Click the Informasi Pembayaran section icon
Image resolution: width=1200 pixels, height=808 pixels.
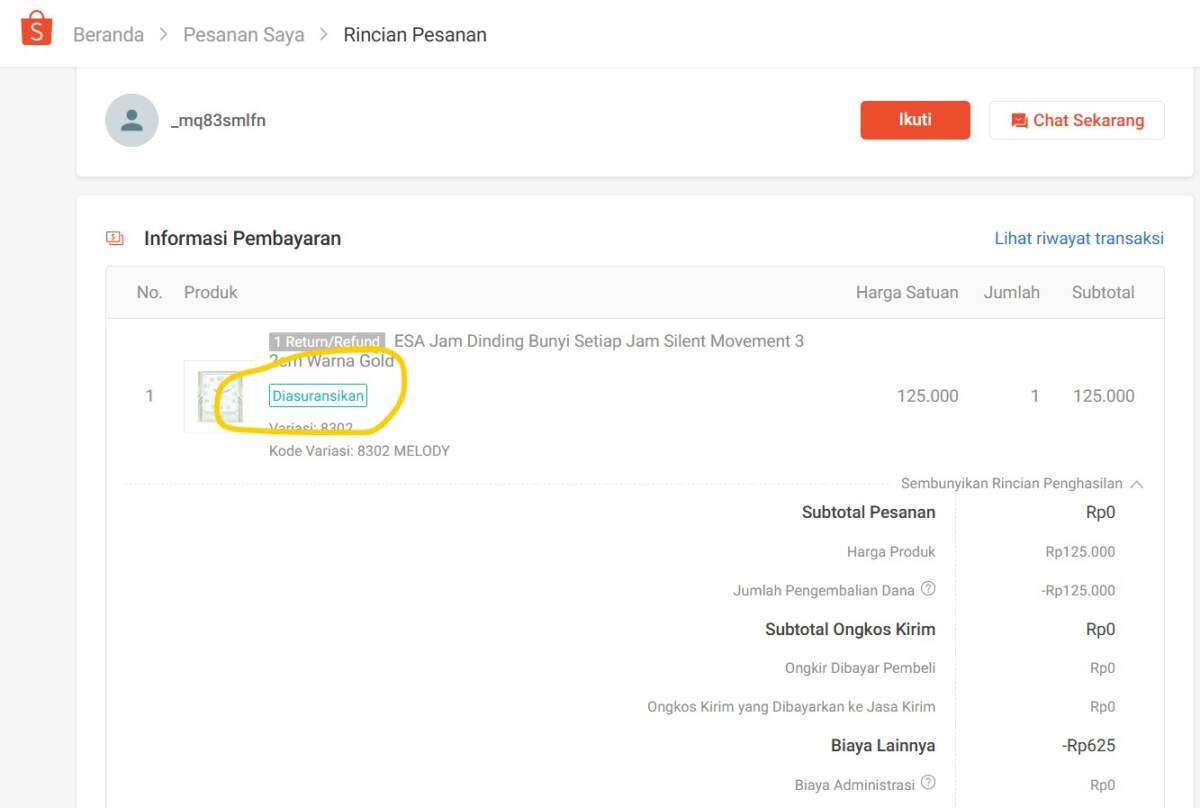[x=115, y=238]
